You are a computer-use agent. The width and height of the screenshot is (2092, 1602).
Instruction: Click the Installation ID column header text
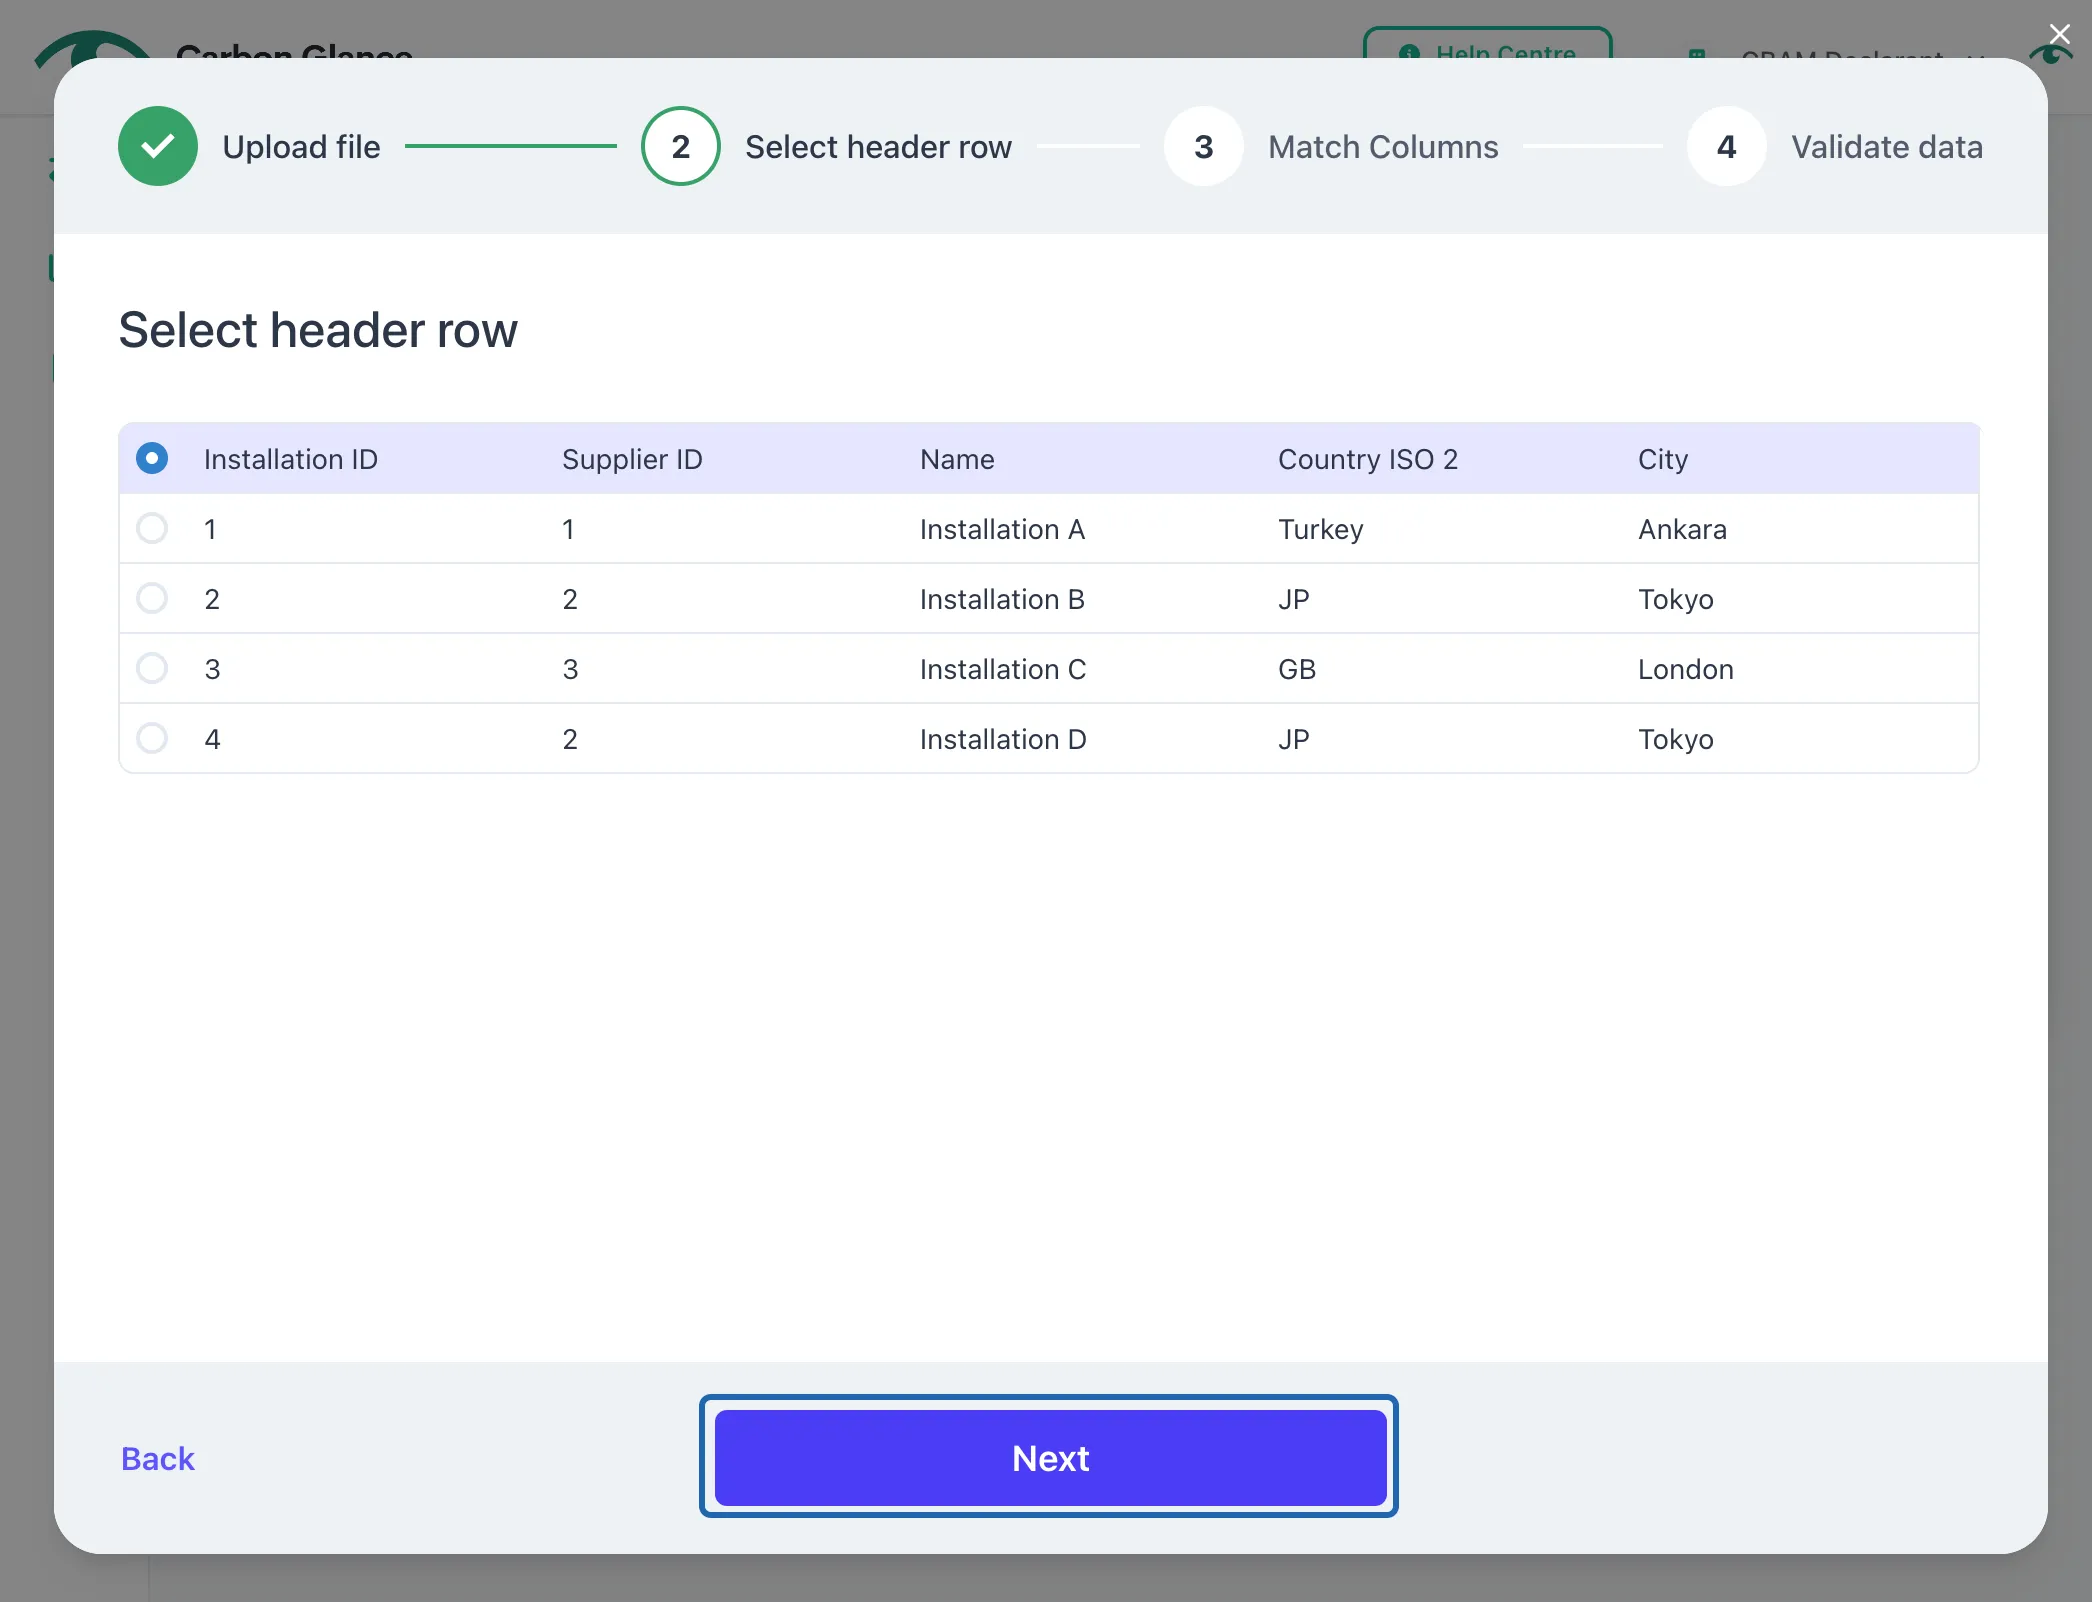pyautogui.click(x=291, y=459)
